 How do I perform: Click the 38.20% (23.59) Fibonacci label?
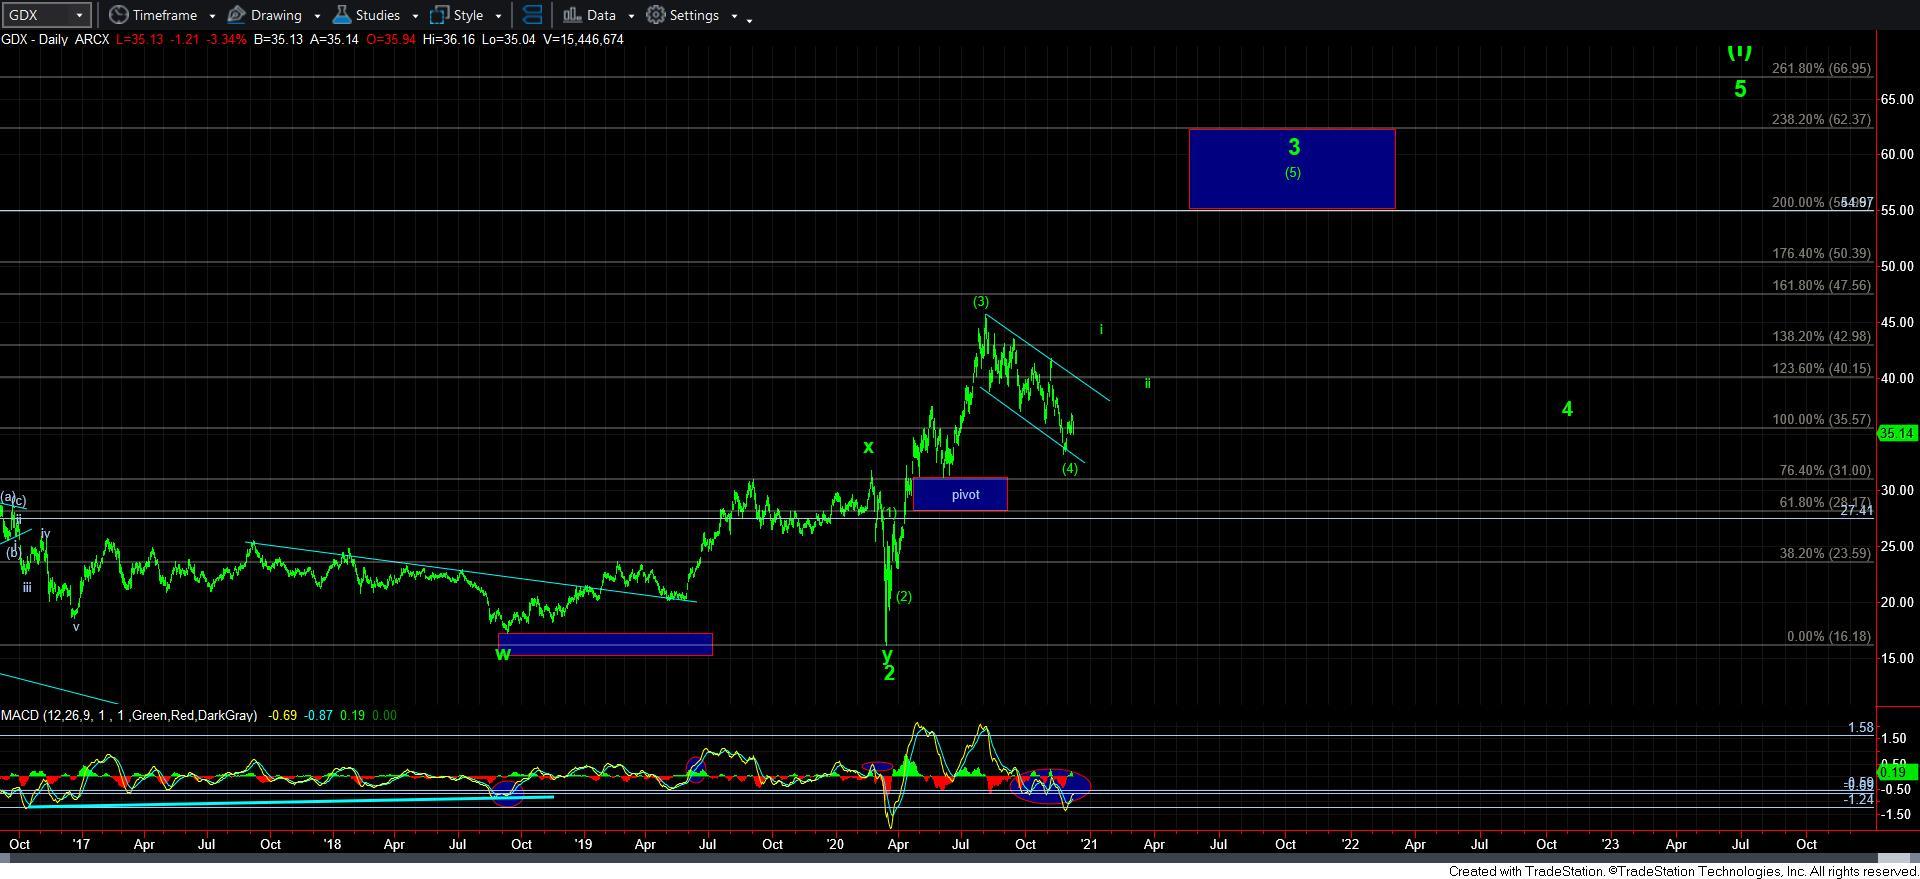[x=1825, y=553]
